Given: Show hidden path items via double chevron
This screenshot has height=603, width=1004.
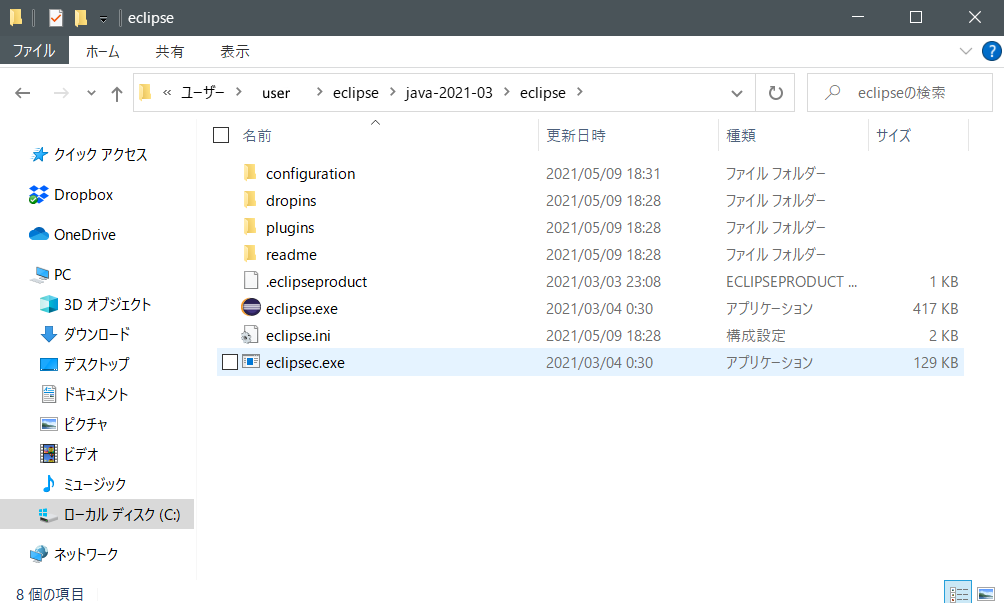Looking at the screenshot, I should tap(167, 93).
